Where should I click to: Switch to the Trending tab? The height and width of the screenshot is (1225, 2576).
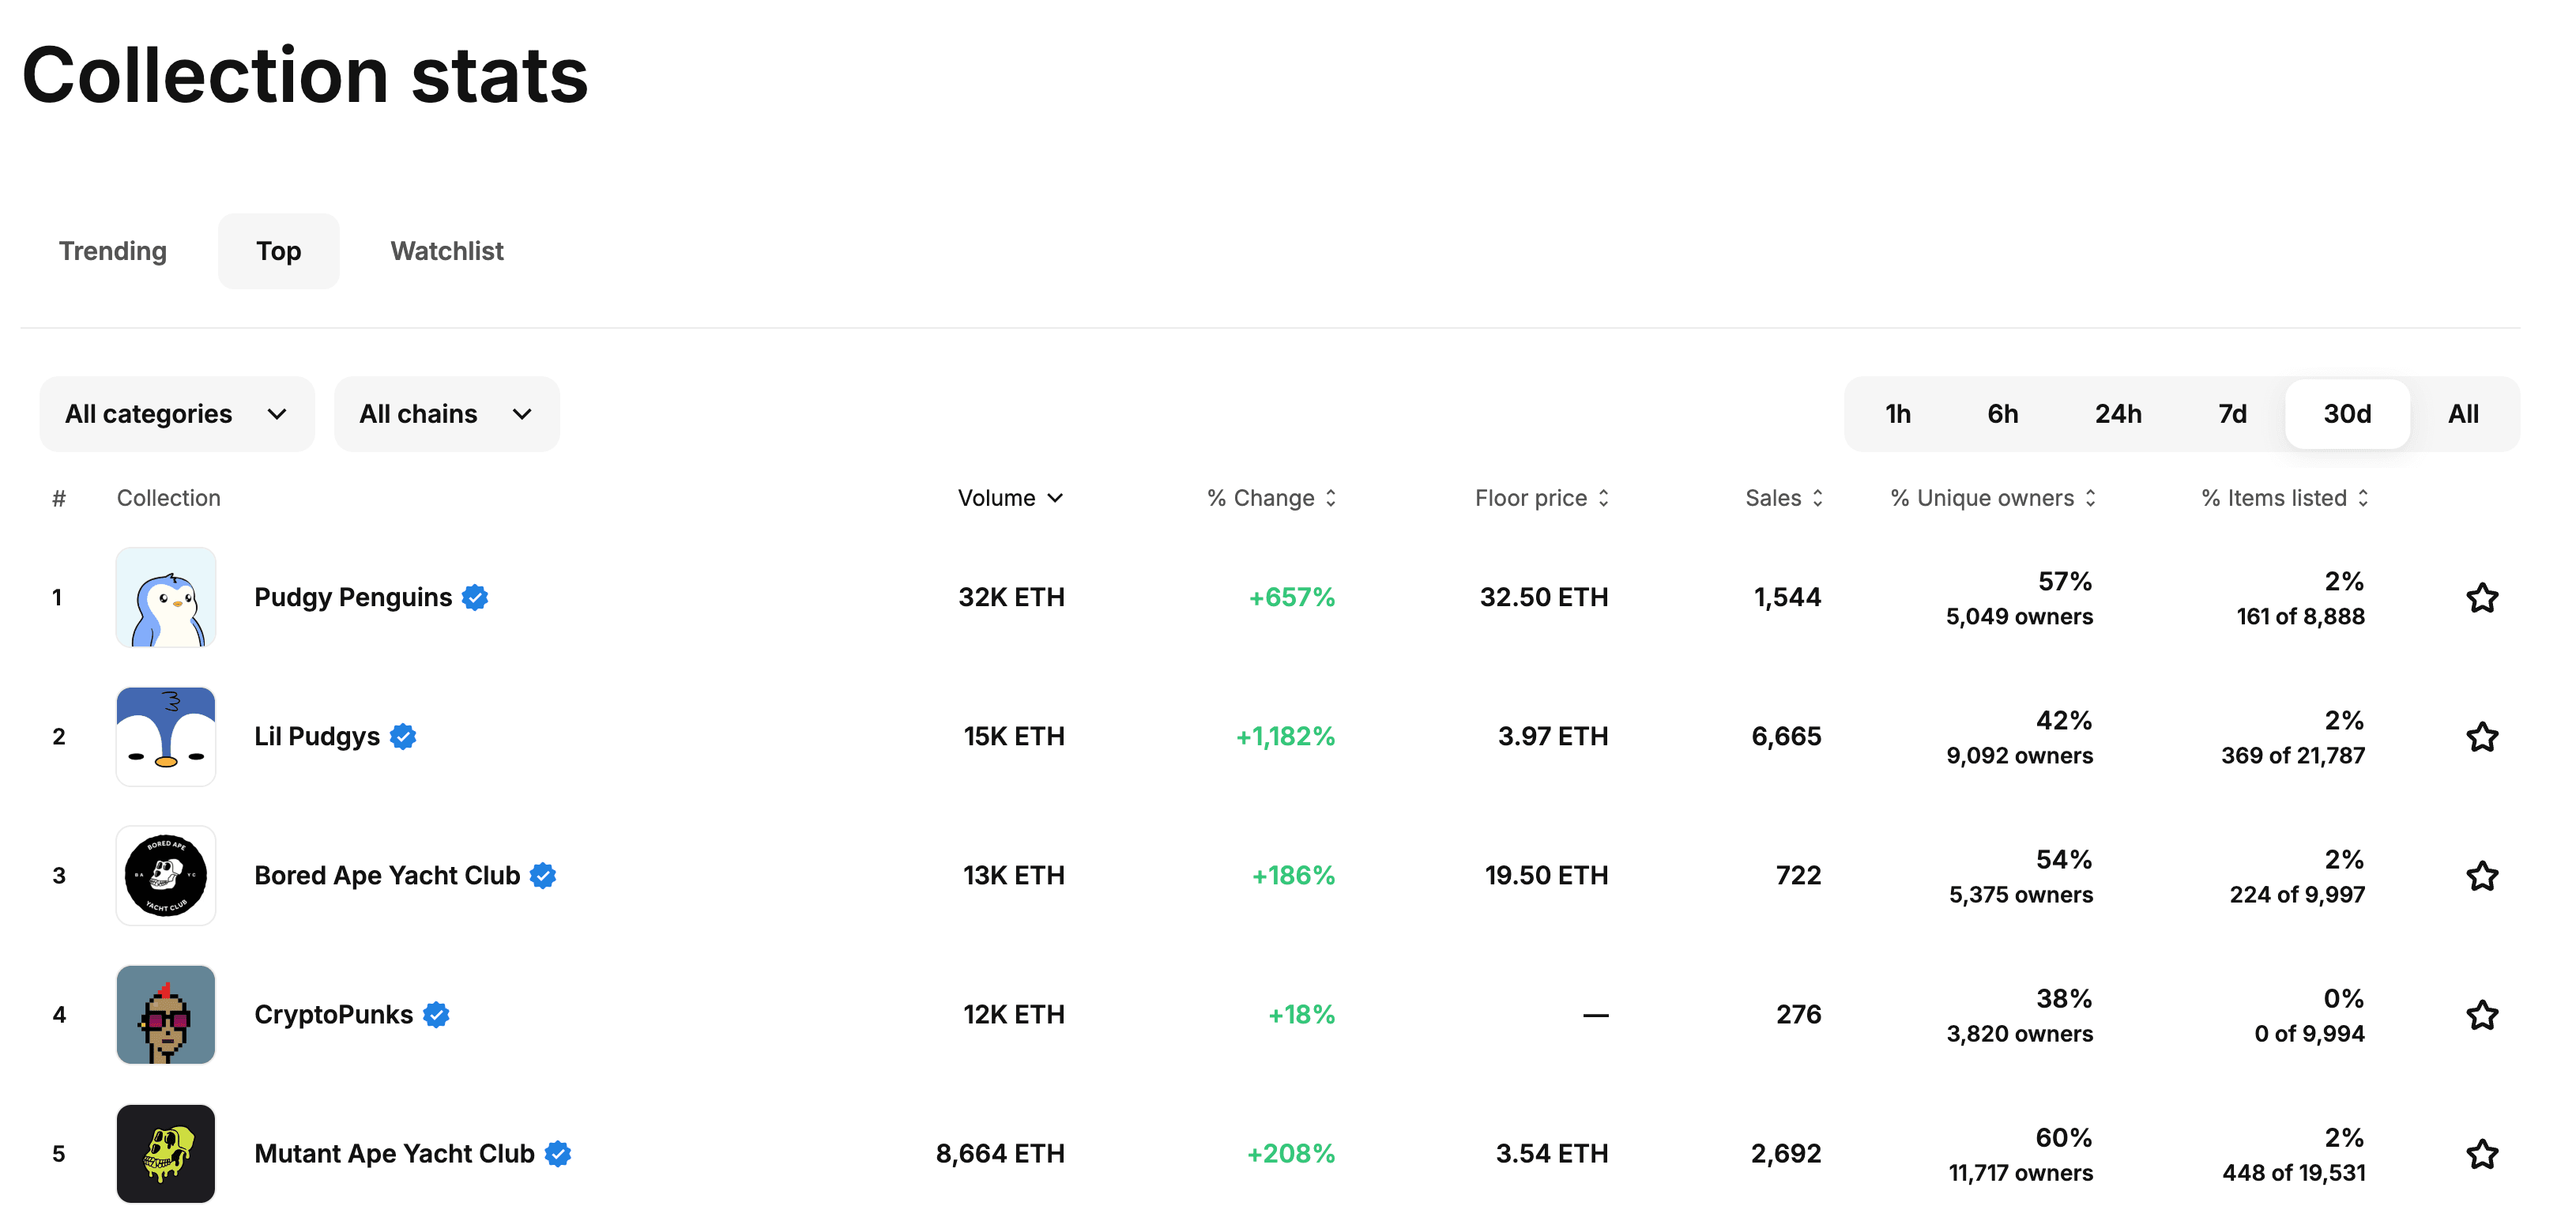pos(113,251)
